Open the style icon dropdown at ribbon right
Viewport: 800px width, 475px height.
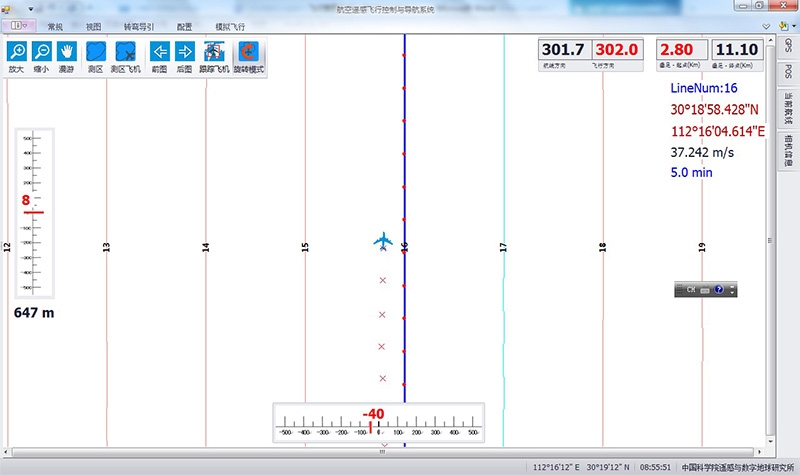pos(782,26)
